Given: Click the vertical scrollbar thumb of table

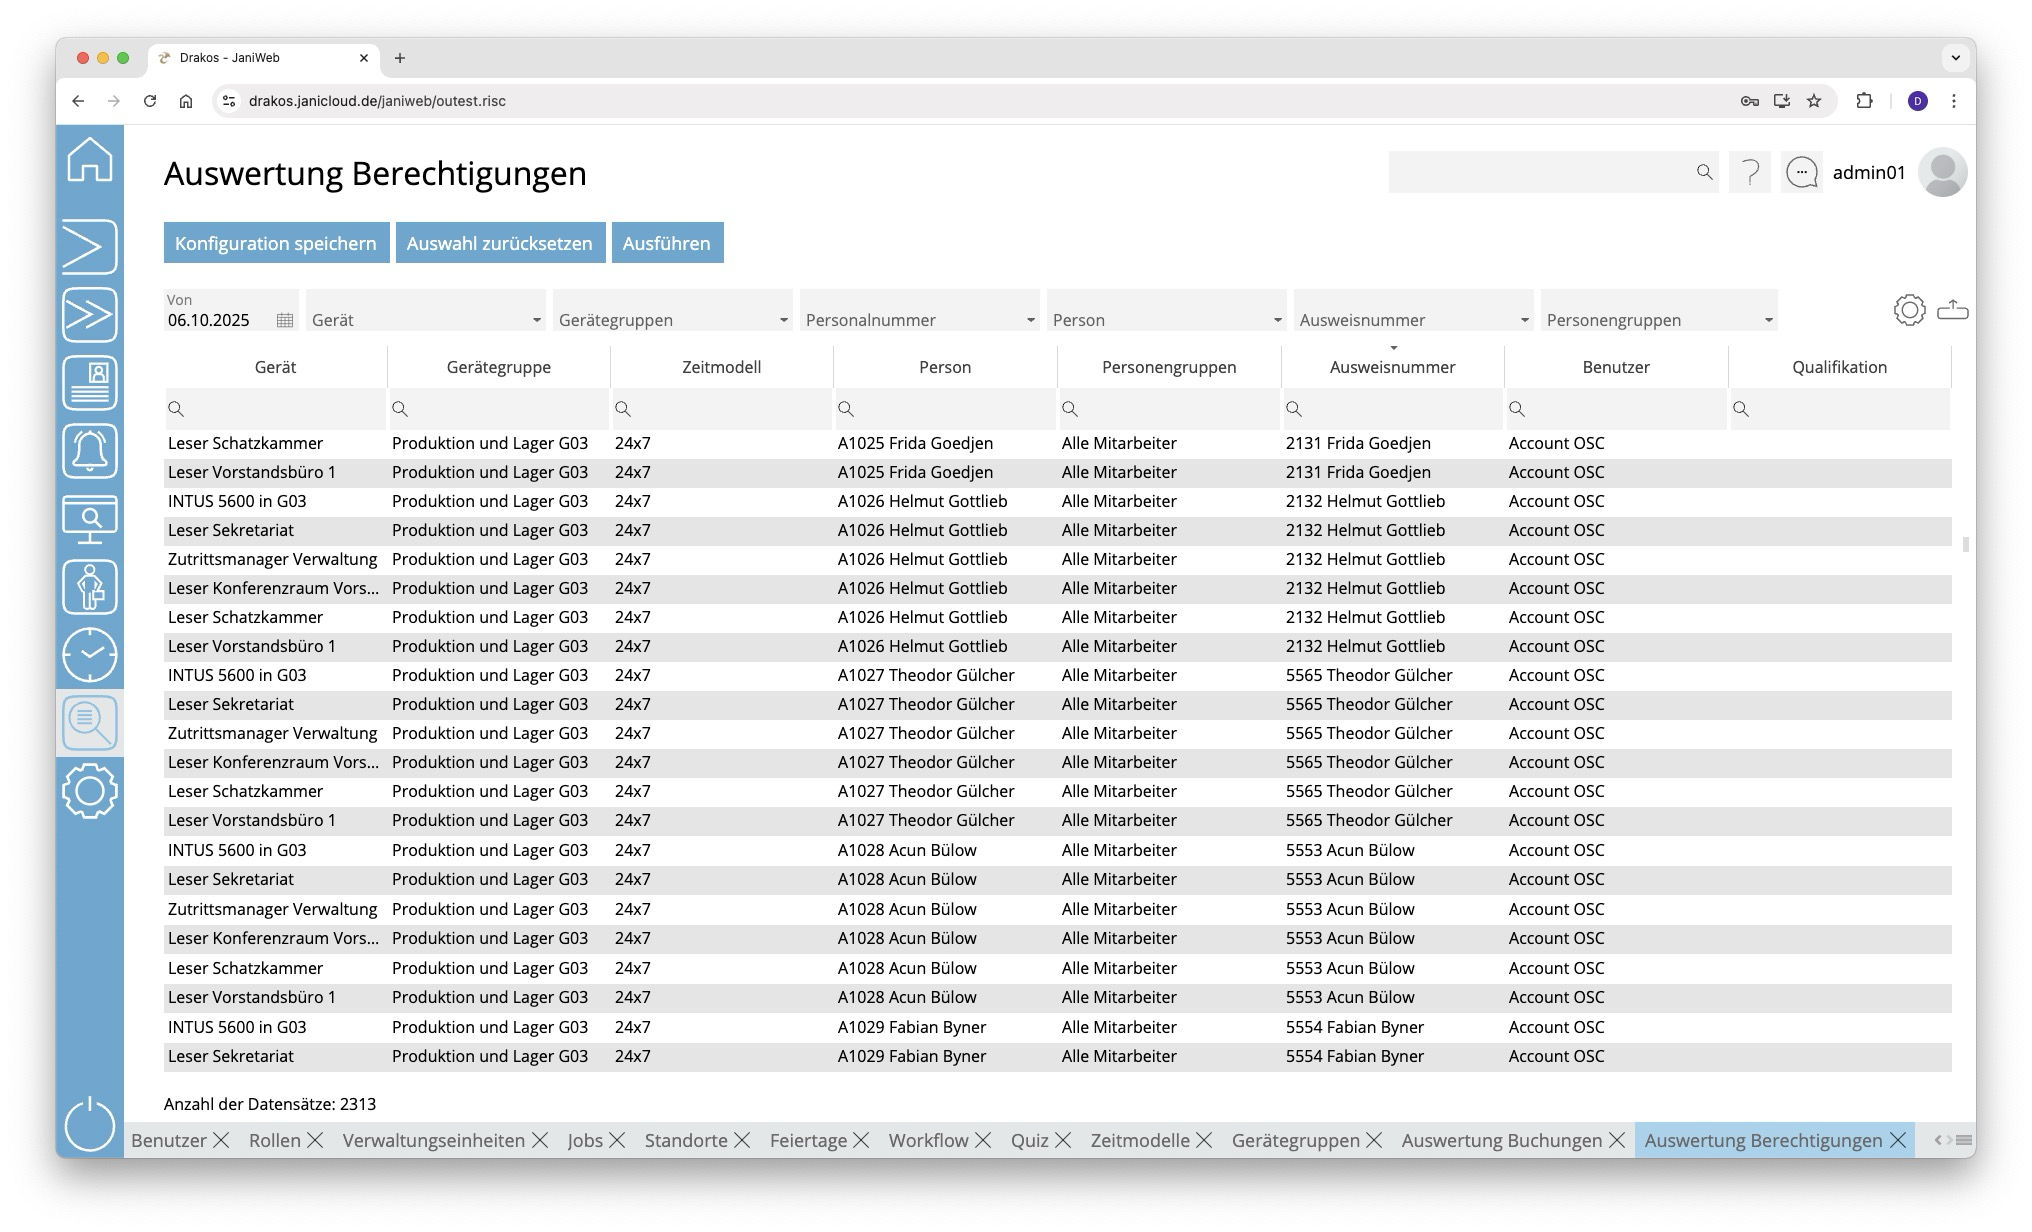Looking at the screenshot, I should coord(1965,545).
